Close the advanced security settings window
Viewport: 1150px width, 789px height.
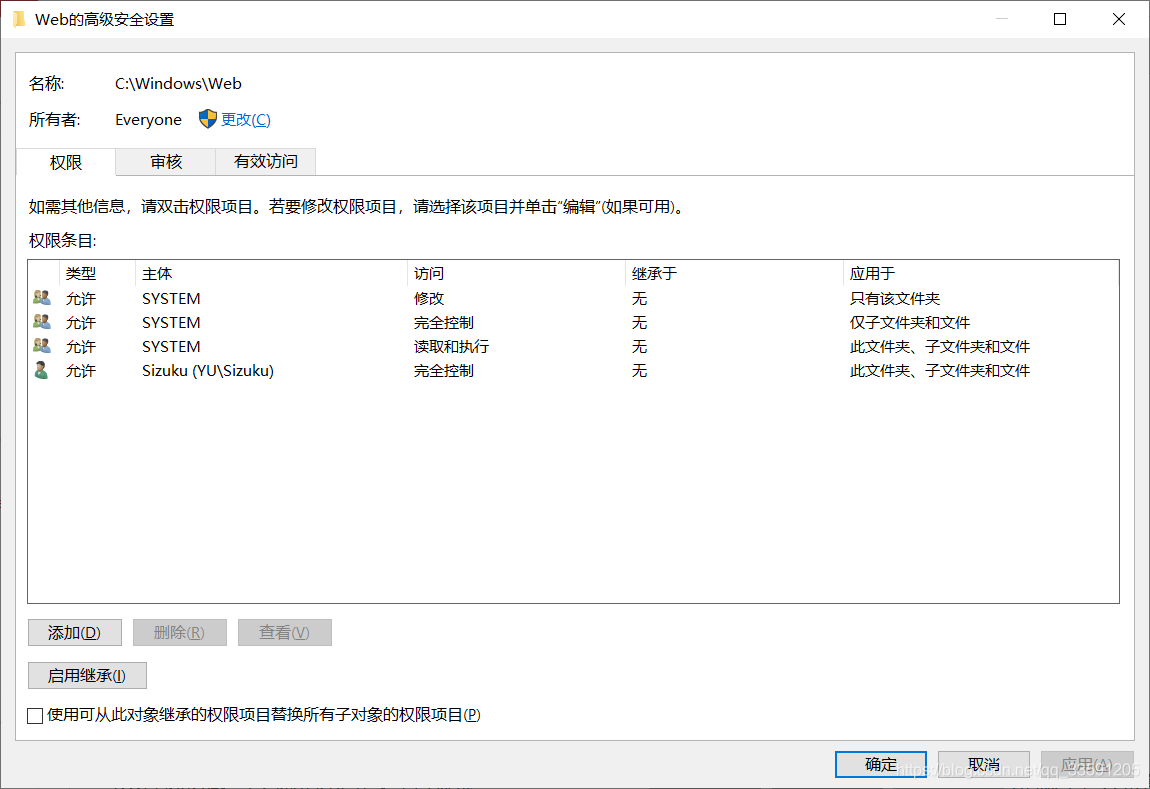pyautogui.click(x=1118, y=19)
